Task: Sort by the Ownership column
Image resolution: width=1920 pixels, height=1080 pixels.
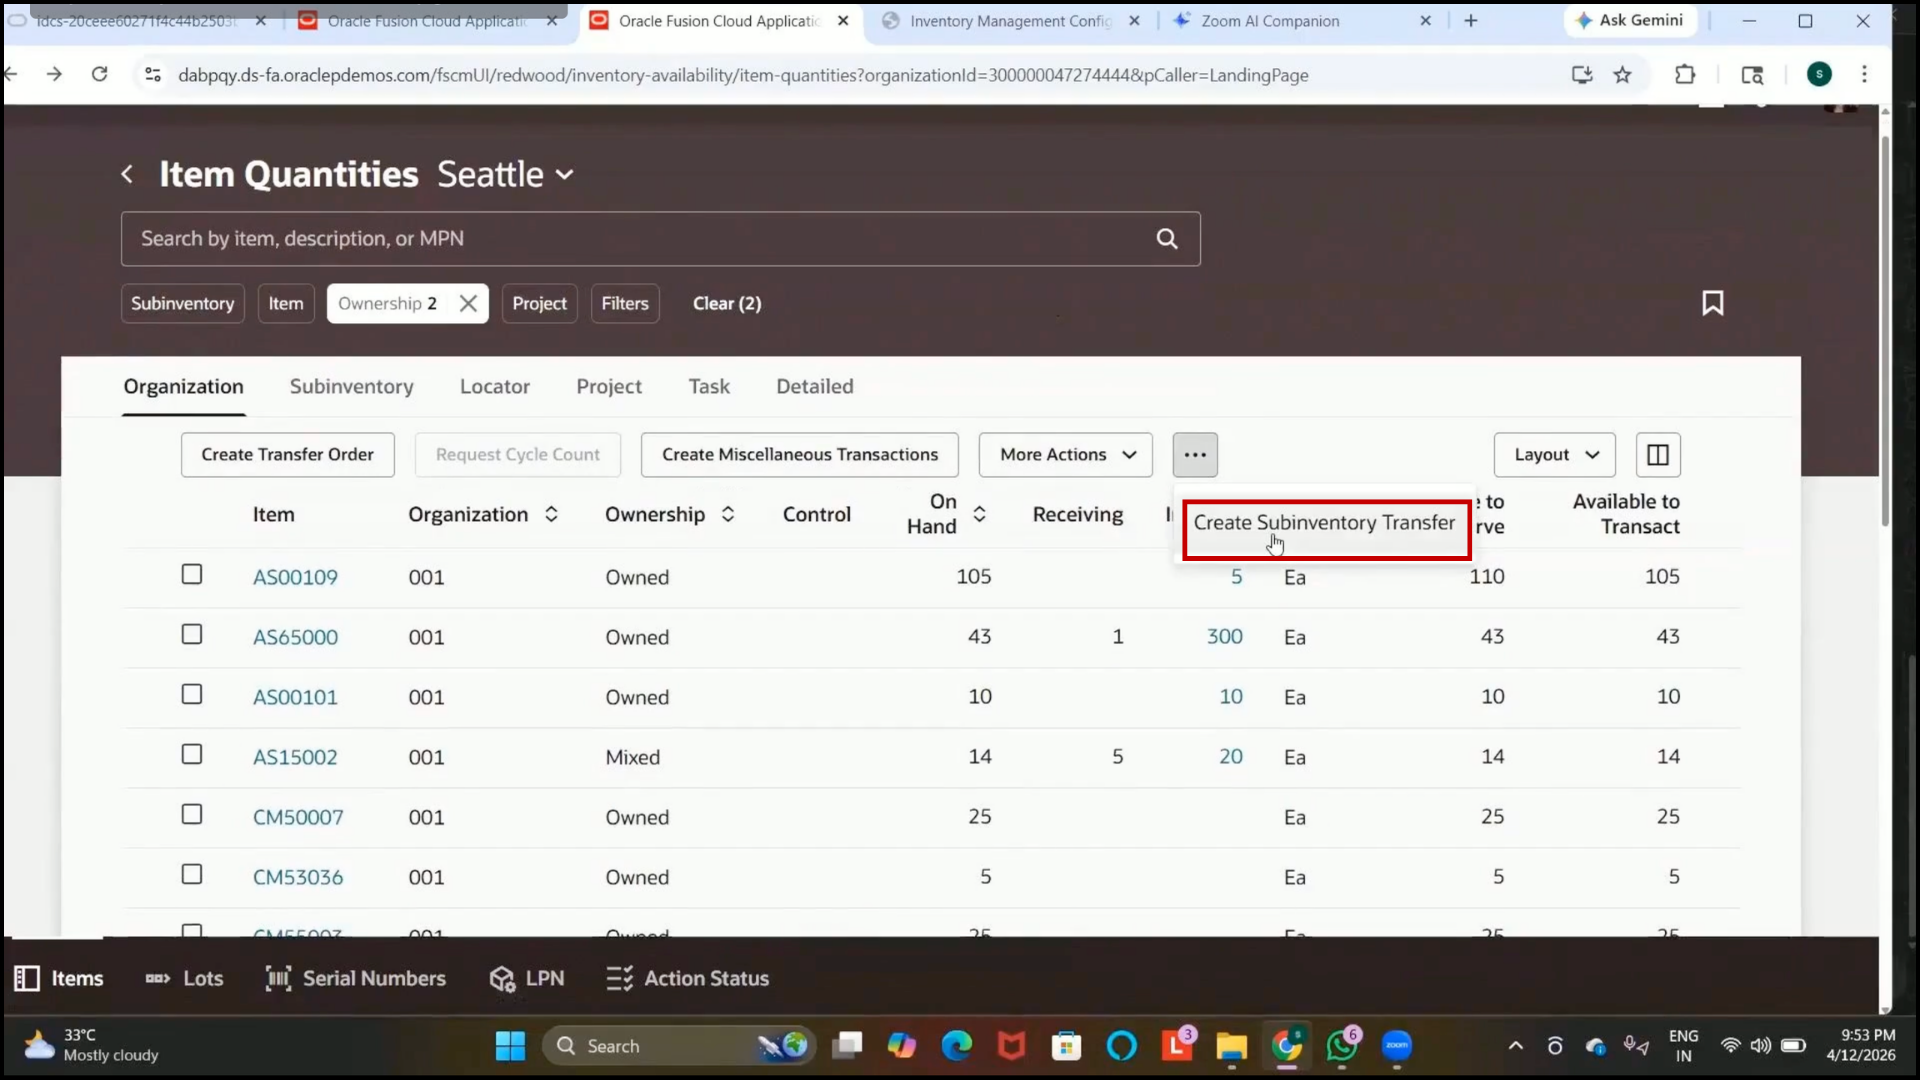Action: 728,514
